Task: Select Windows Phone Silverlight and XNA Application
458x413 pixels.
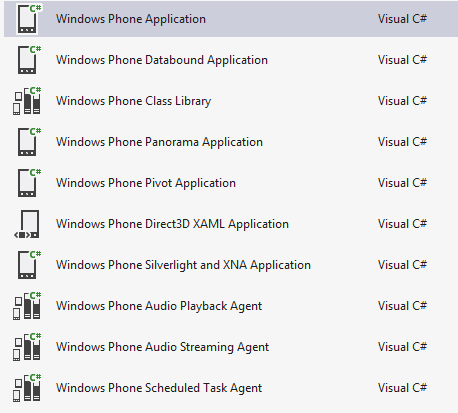Action: point(231,265)
